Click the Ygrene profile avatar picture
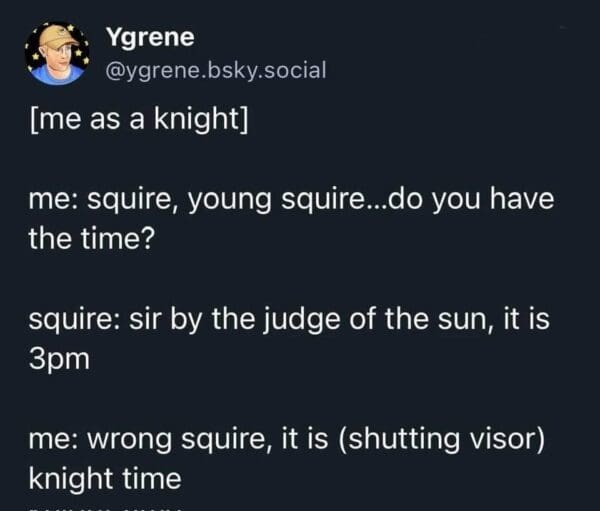The width and height of the screenshot is (600, 511). (57, 53)
